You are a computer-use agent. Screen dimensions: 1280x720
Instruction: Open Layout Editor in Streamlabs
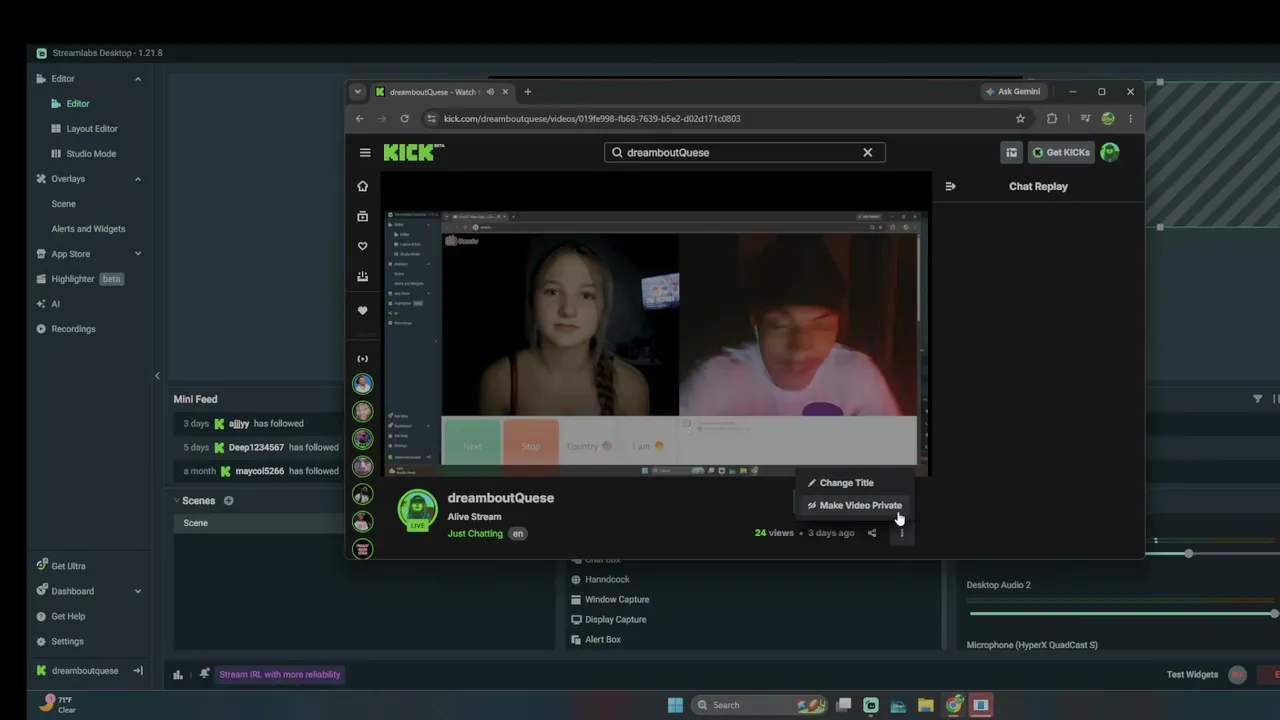92,129
